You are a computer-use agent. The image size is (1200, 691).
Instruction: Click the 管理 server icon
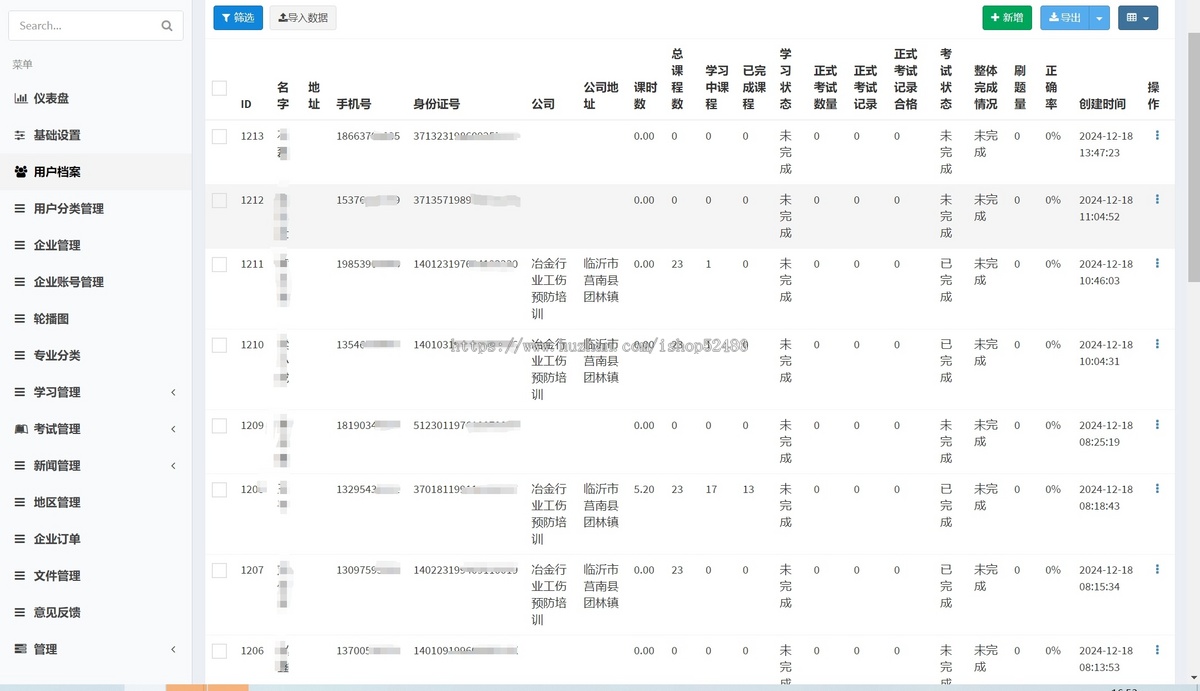20,649
